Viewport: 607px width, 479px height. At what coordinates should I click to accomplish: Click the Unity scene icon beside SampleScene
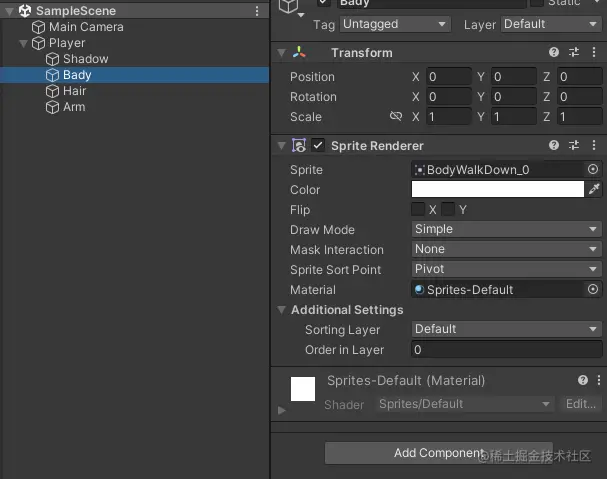tap(25, 11)
